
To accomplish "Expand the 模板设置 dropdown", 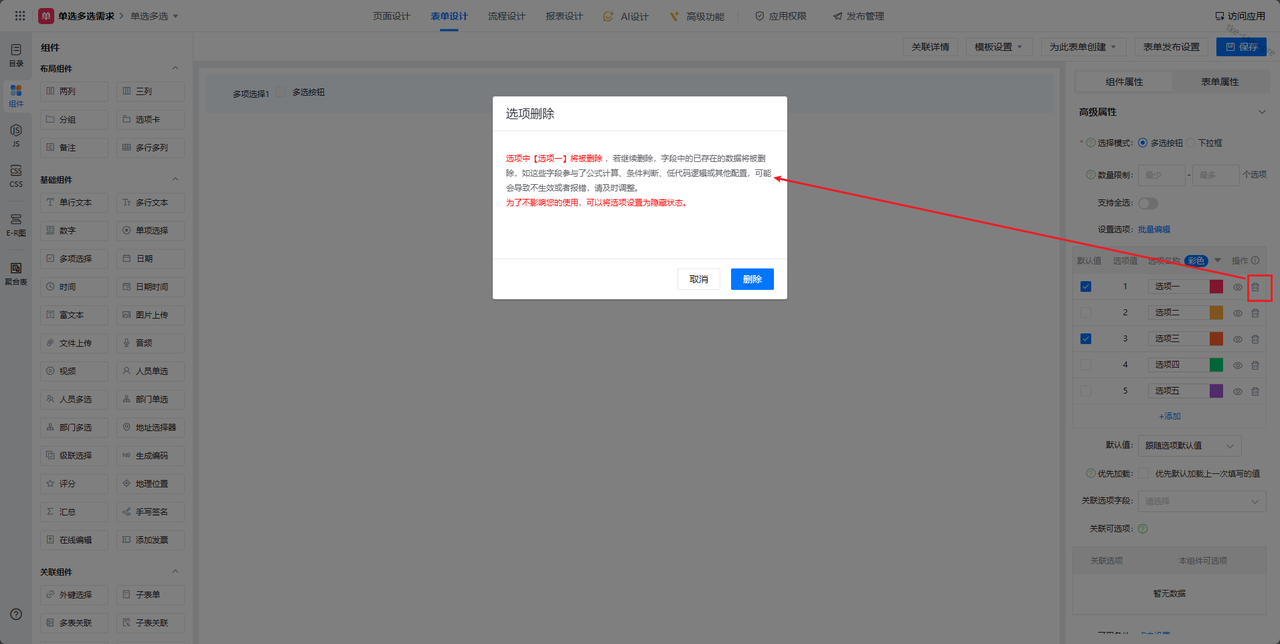I will (997, 47).
